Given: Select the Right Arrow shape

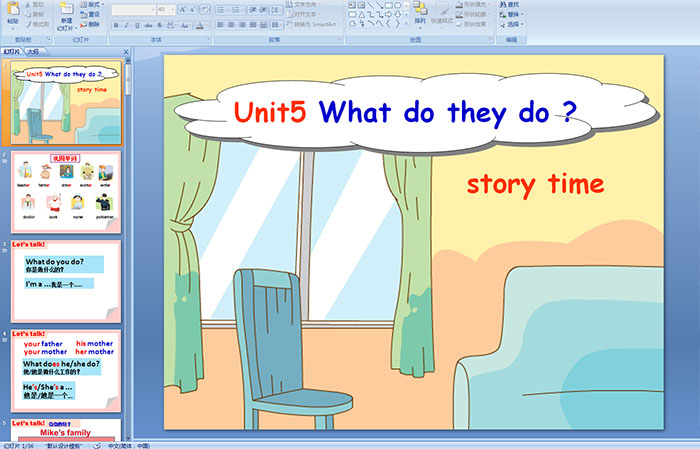Looking at the screenshot, I should click(388, 15).
